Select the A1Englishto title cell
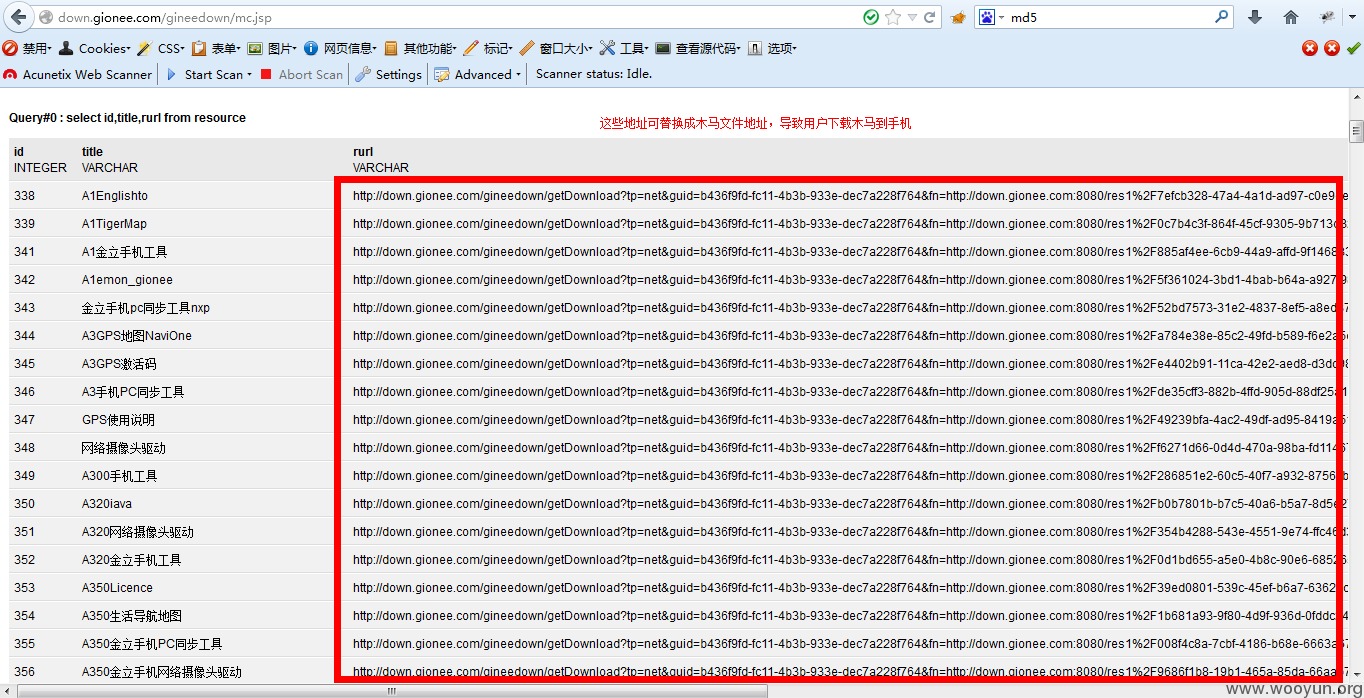Screen dimensions: 1364x698 point(115,196)
